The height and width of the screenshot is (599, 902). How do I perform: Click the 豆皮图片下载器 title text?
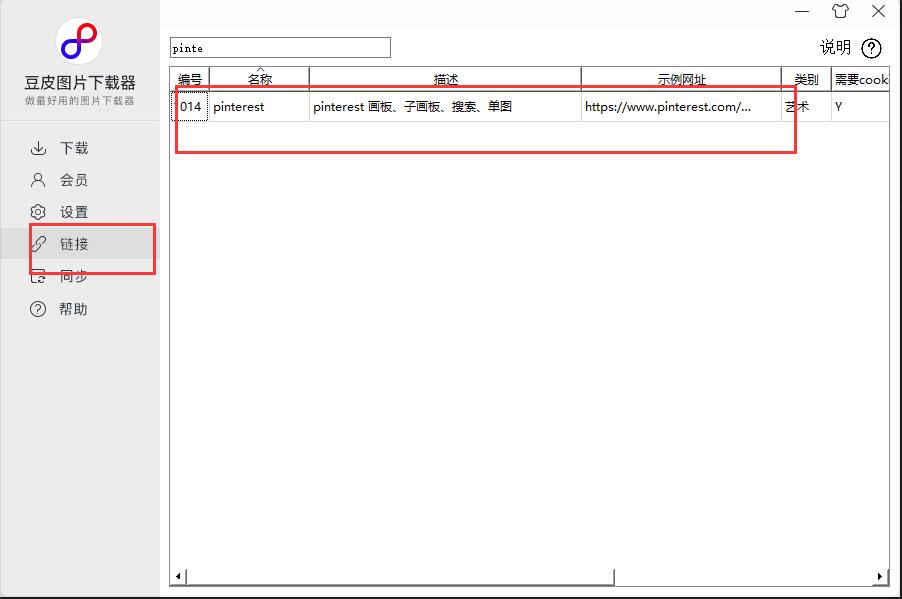[x=79, y=83]
